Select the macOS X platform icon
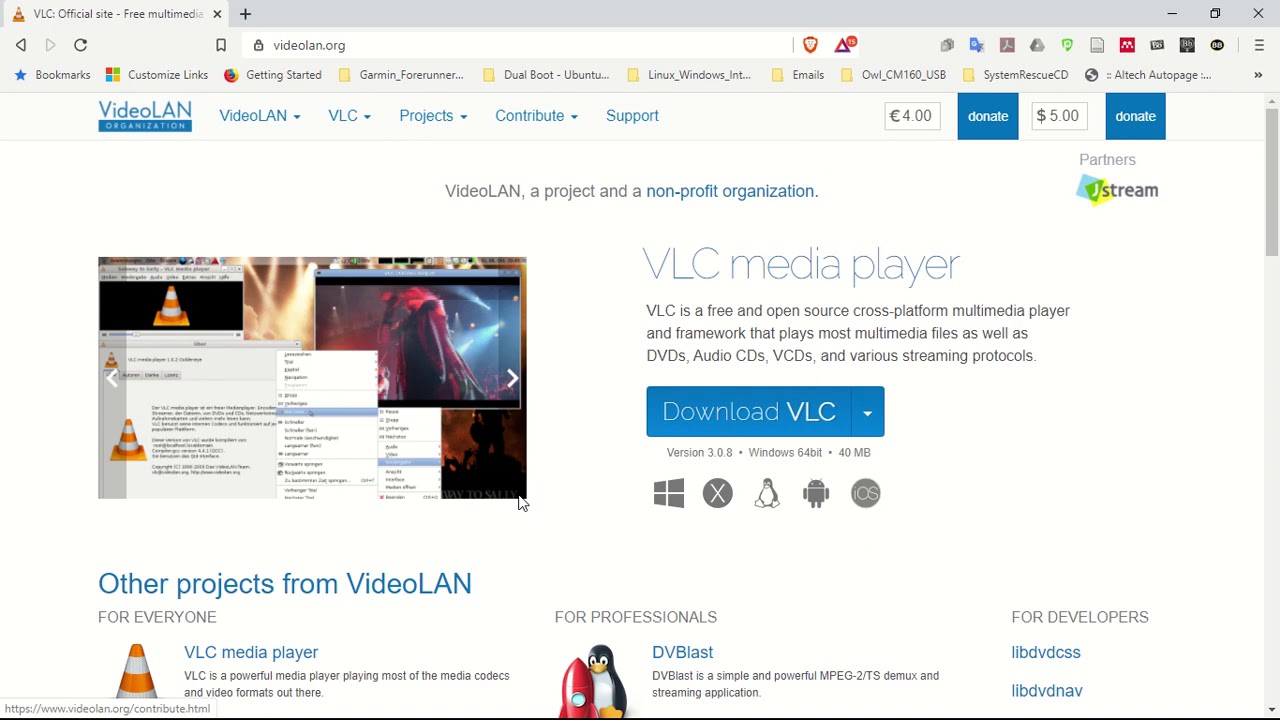The width and height of the screenshot is (1280, 720). click(x=718, y=493)
